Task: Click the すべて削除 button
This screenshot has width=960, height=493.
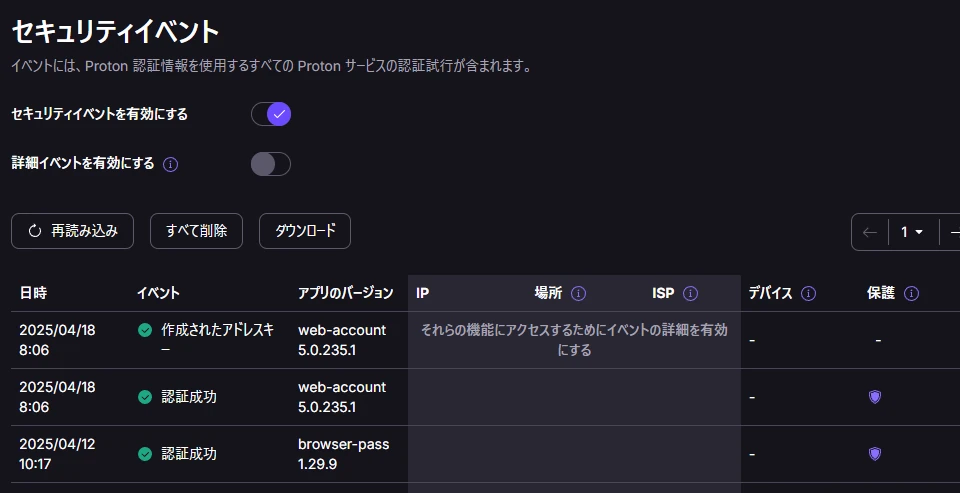Action: pos(197,231)
